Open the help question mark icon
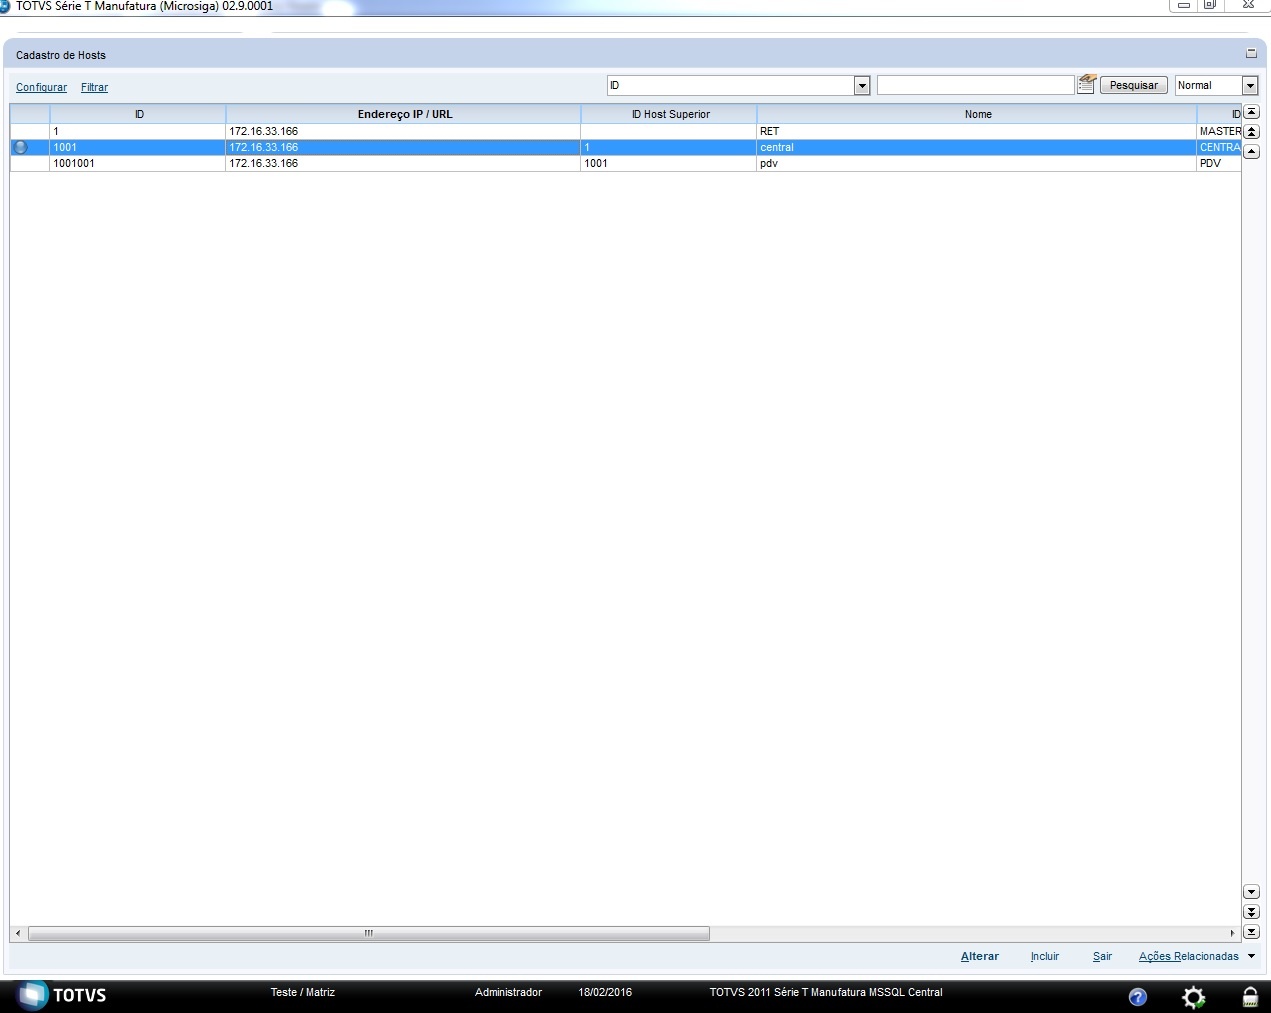This screenshot has width=1271, height=1013. (1137, 996)
